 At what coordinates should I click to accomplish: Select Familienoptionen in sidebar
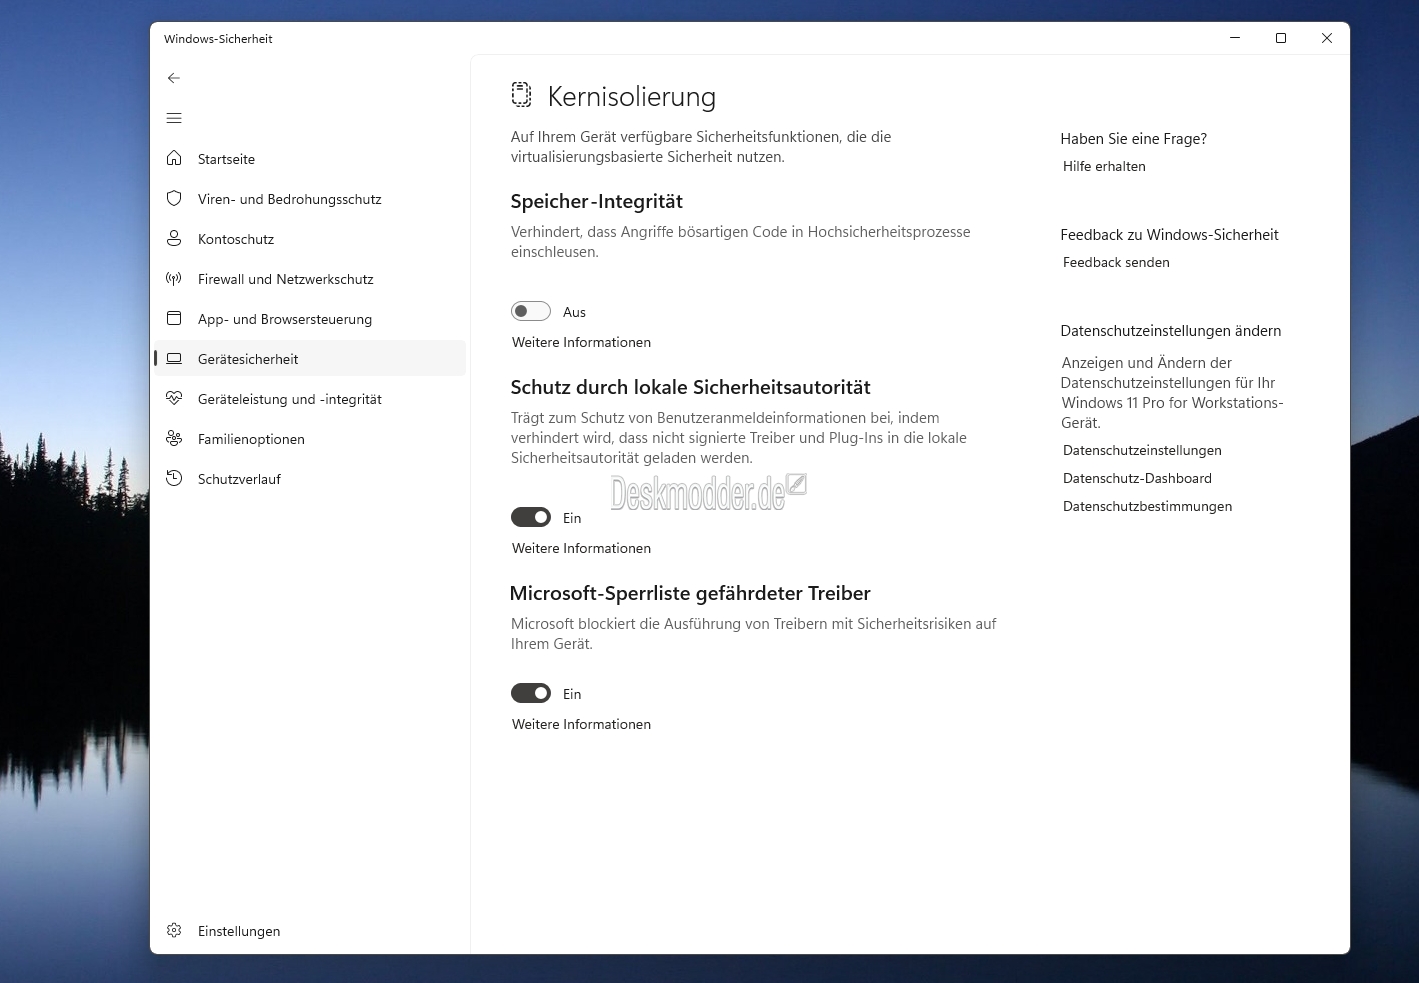click(x=310, y=439)
